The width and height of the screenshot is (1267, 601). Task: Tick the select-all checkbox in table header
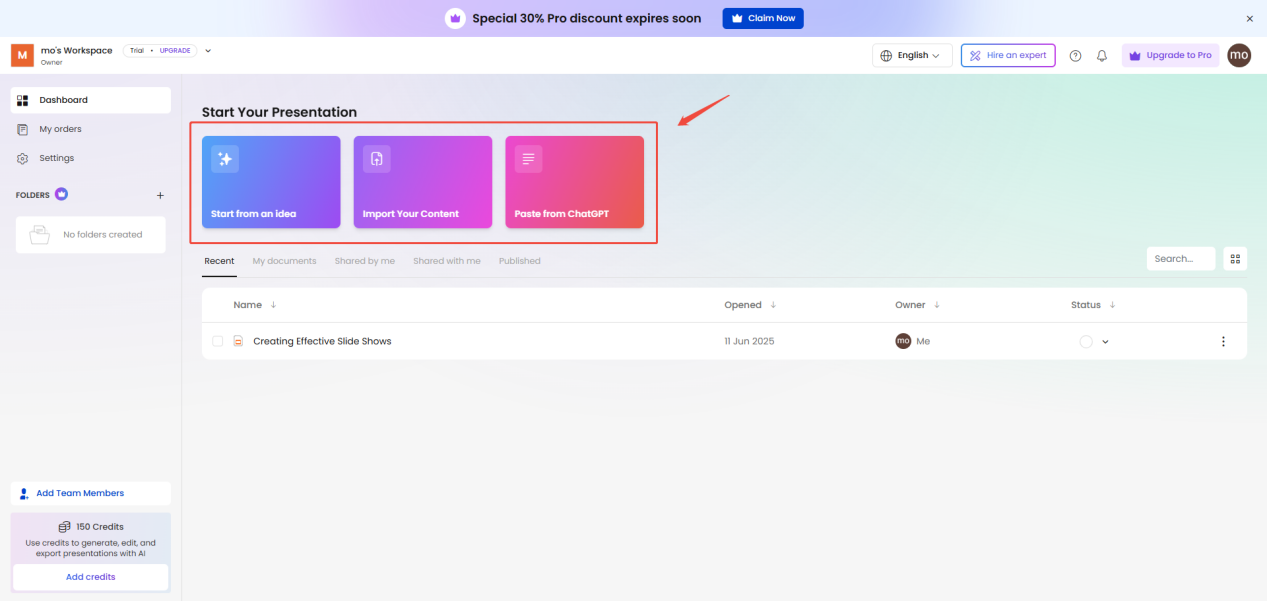click(x=218, y=305)
